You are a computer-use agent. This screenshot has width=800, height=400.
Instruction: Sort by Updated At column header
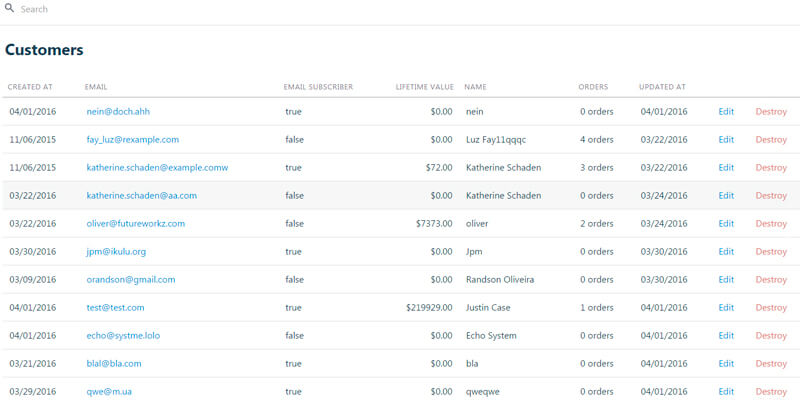click(x=662, y=87)
